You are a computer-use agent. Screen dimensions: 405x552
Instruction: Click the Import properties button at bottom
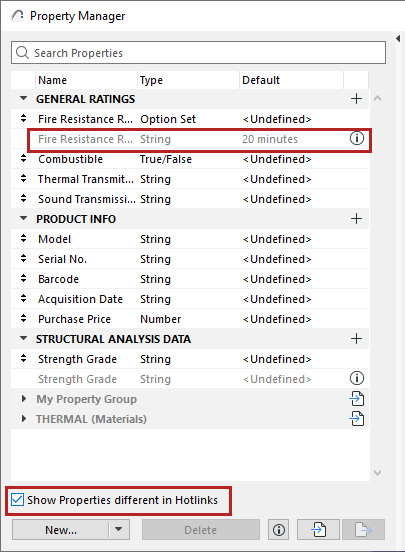tap(318, 529)
